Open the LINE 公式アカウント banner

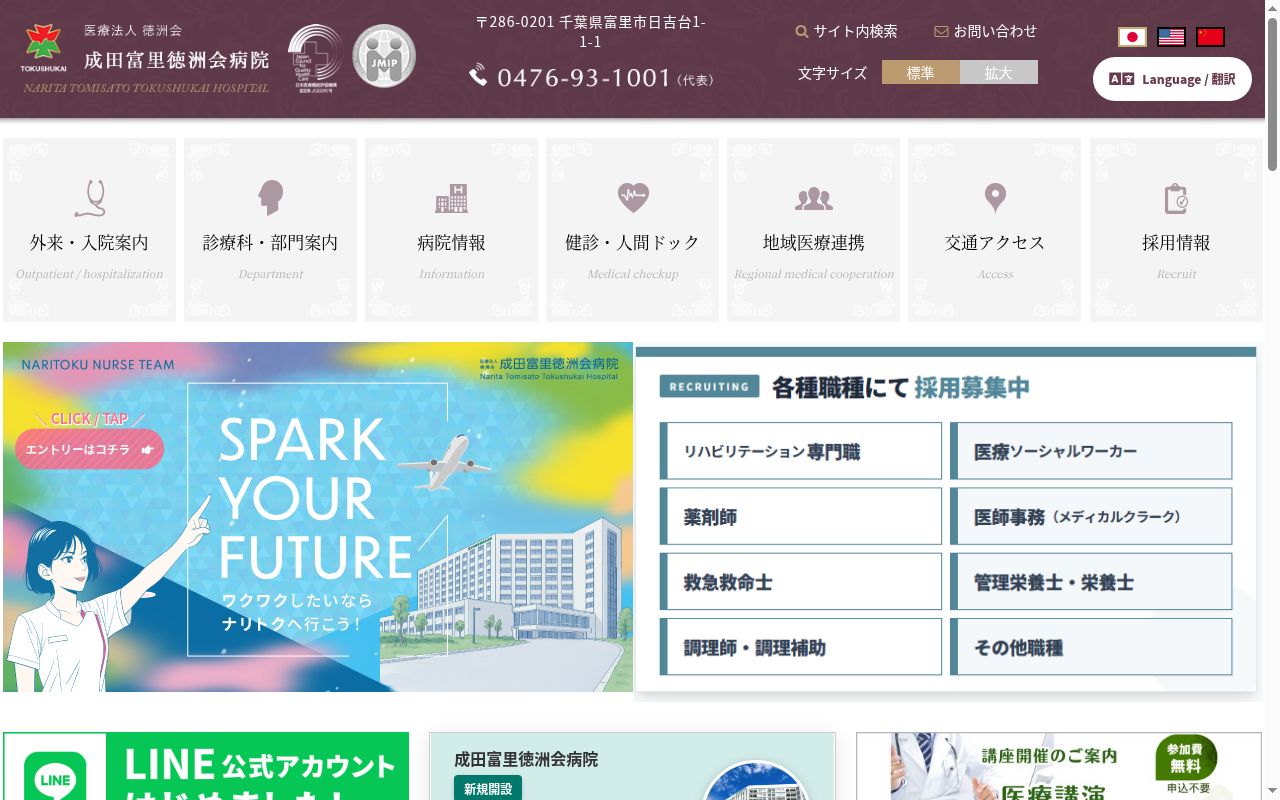206,766
